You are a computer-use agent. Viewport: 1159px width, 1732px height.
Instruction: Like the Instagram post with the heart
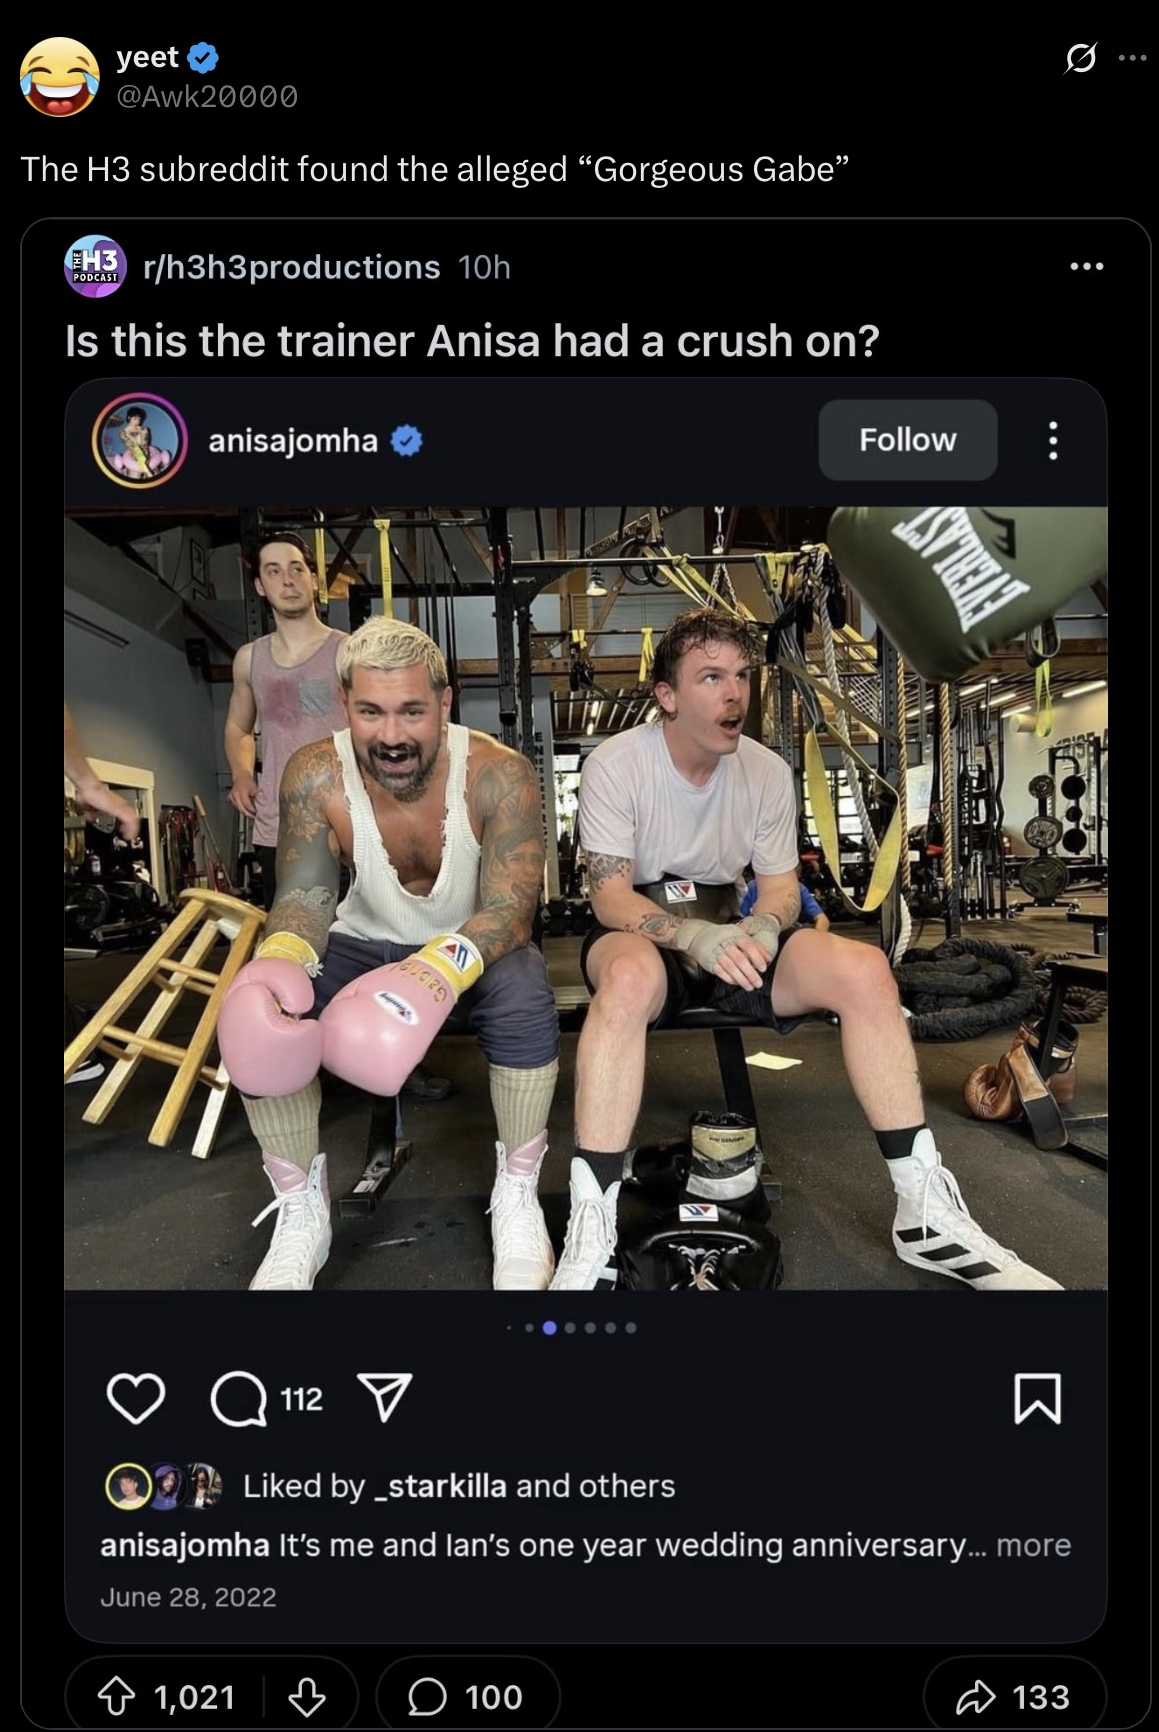(x=136, y=1398)
